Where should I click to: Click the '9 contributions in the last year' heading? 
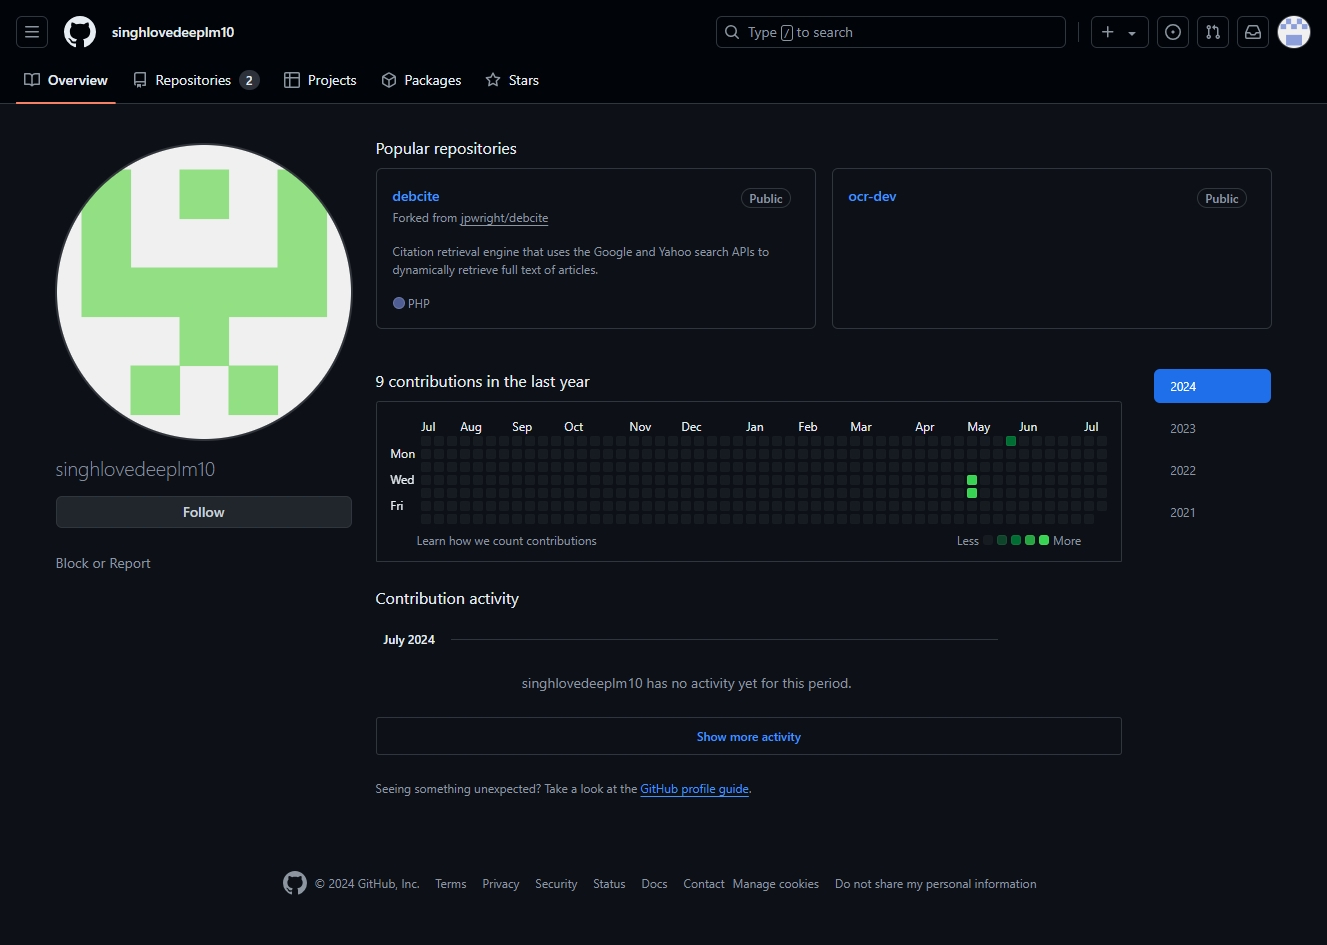(x=483, y=381)
